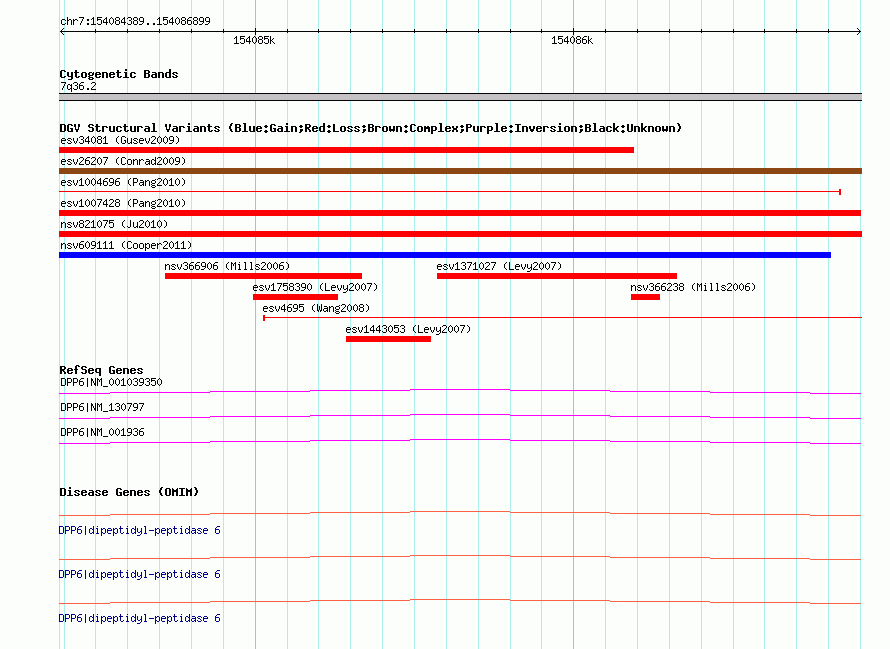Open the third DPP6|dipeptidyl-peptidase 6 link
The image size is (890, 649).
click(140, 618)
